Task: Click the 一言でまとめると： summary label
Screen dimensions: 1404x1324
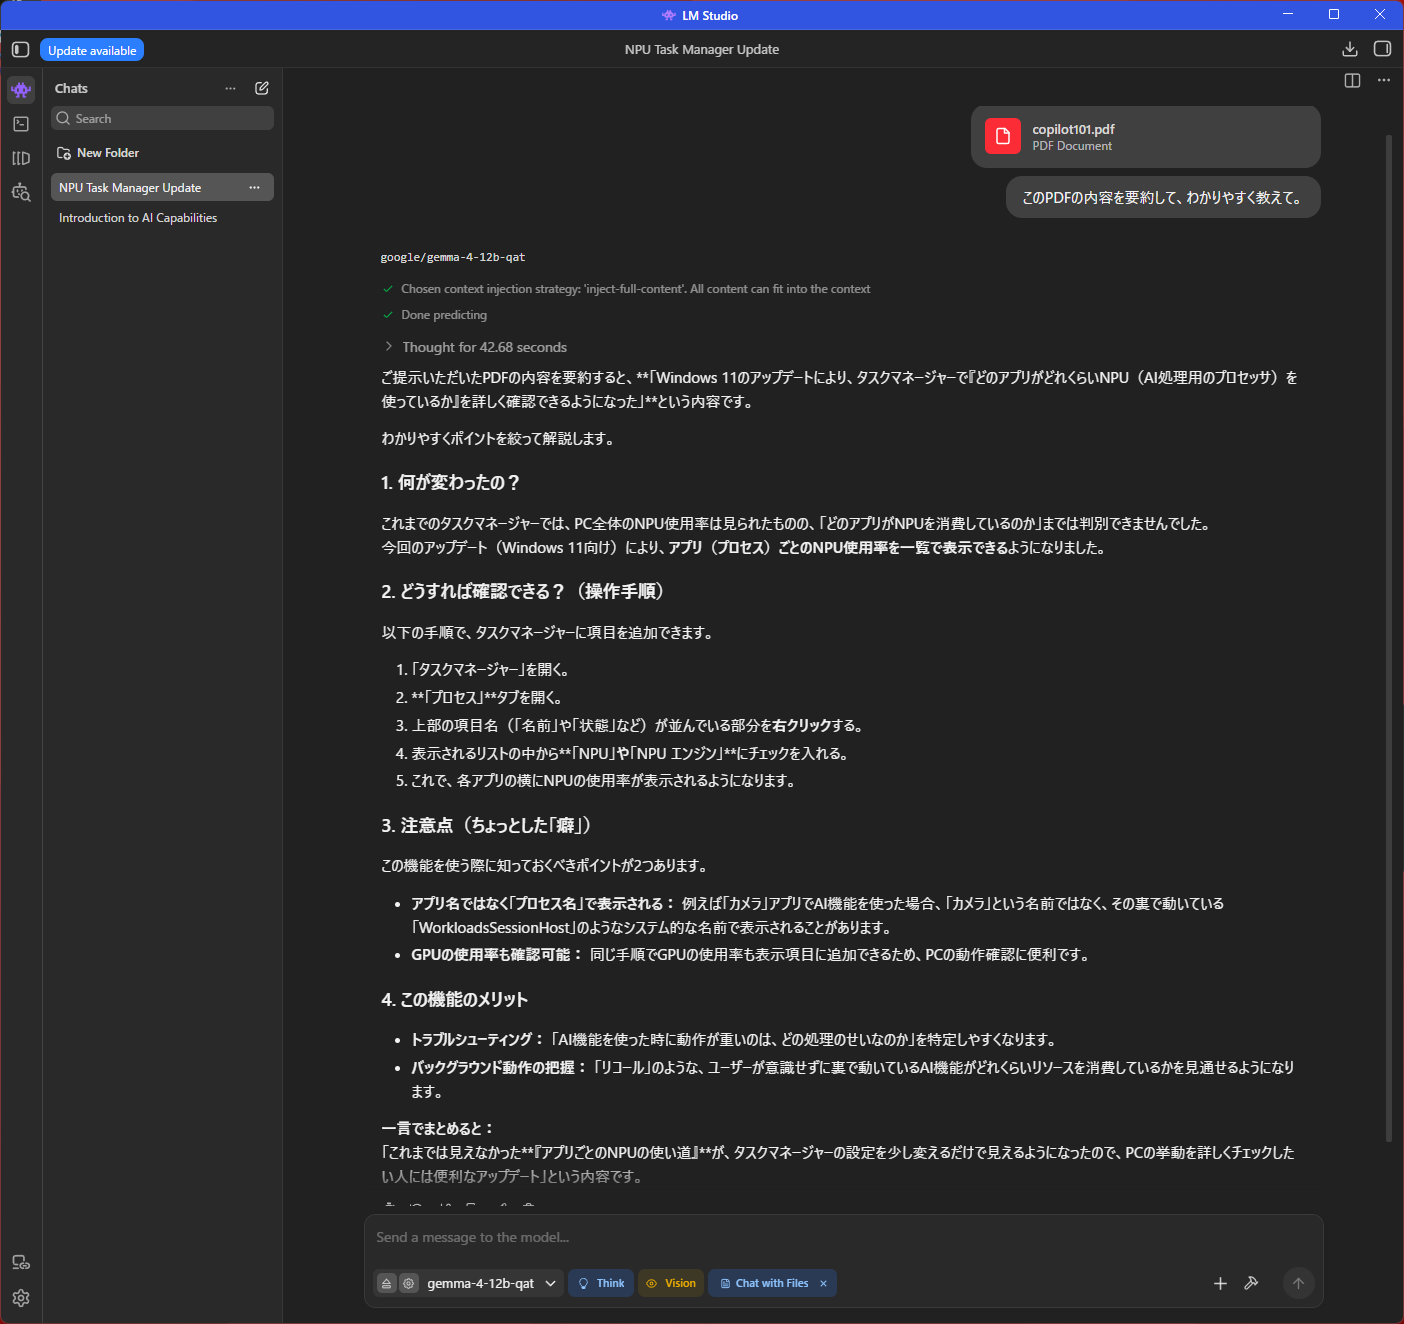Action: point(438,1128)
